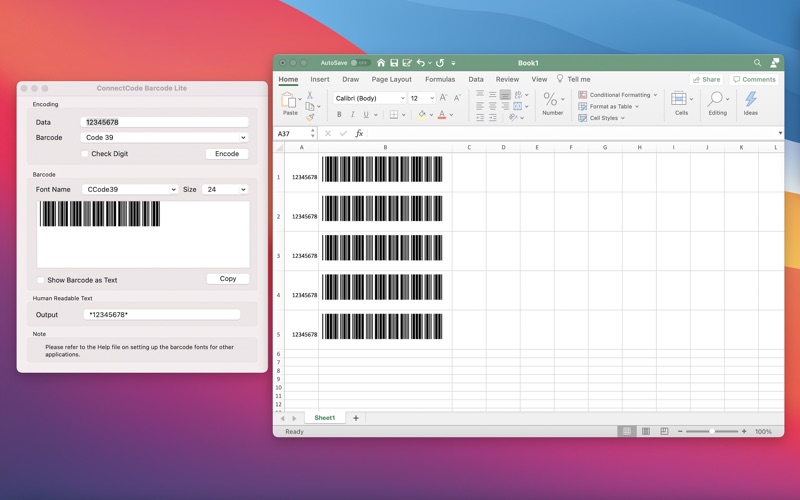
Task: Click the Data input field 12345678
Action: pyautogui.click(x=164, y=122)
